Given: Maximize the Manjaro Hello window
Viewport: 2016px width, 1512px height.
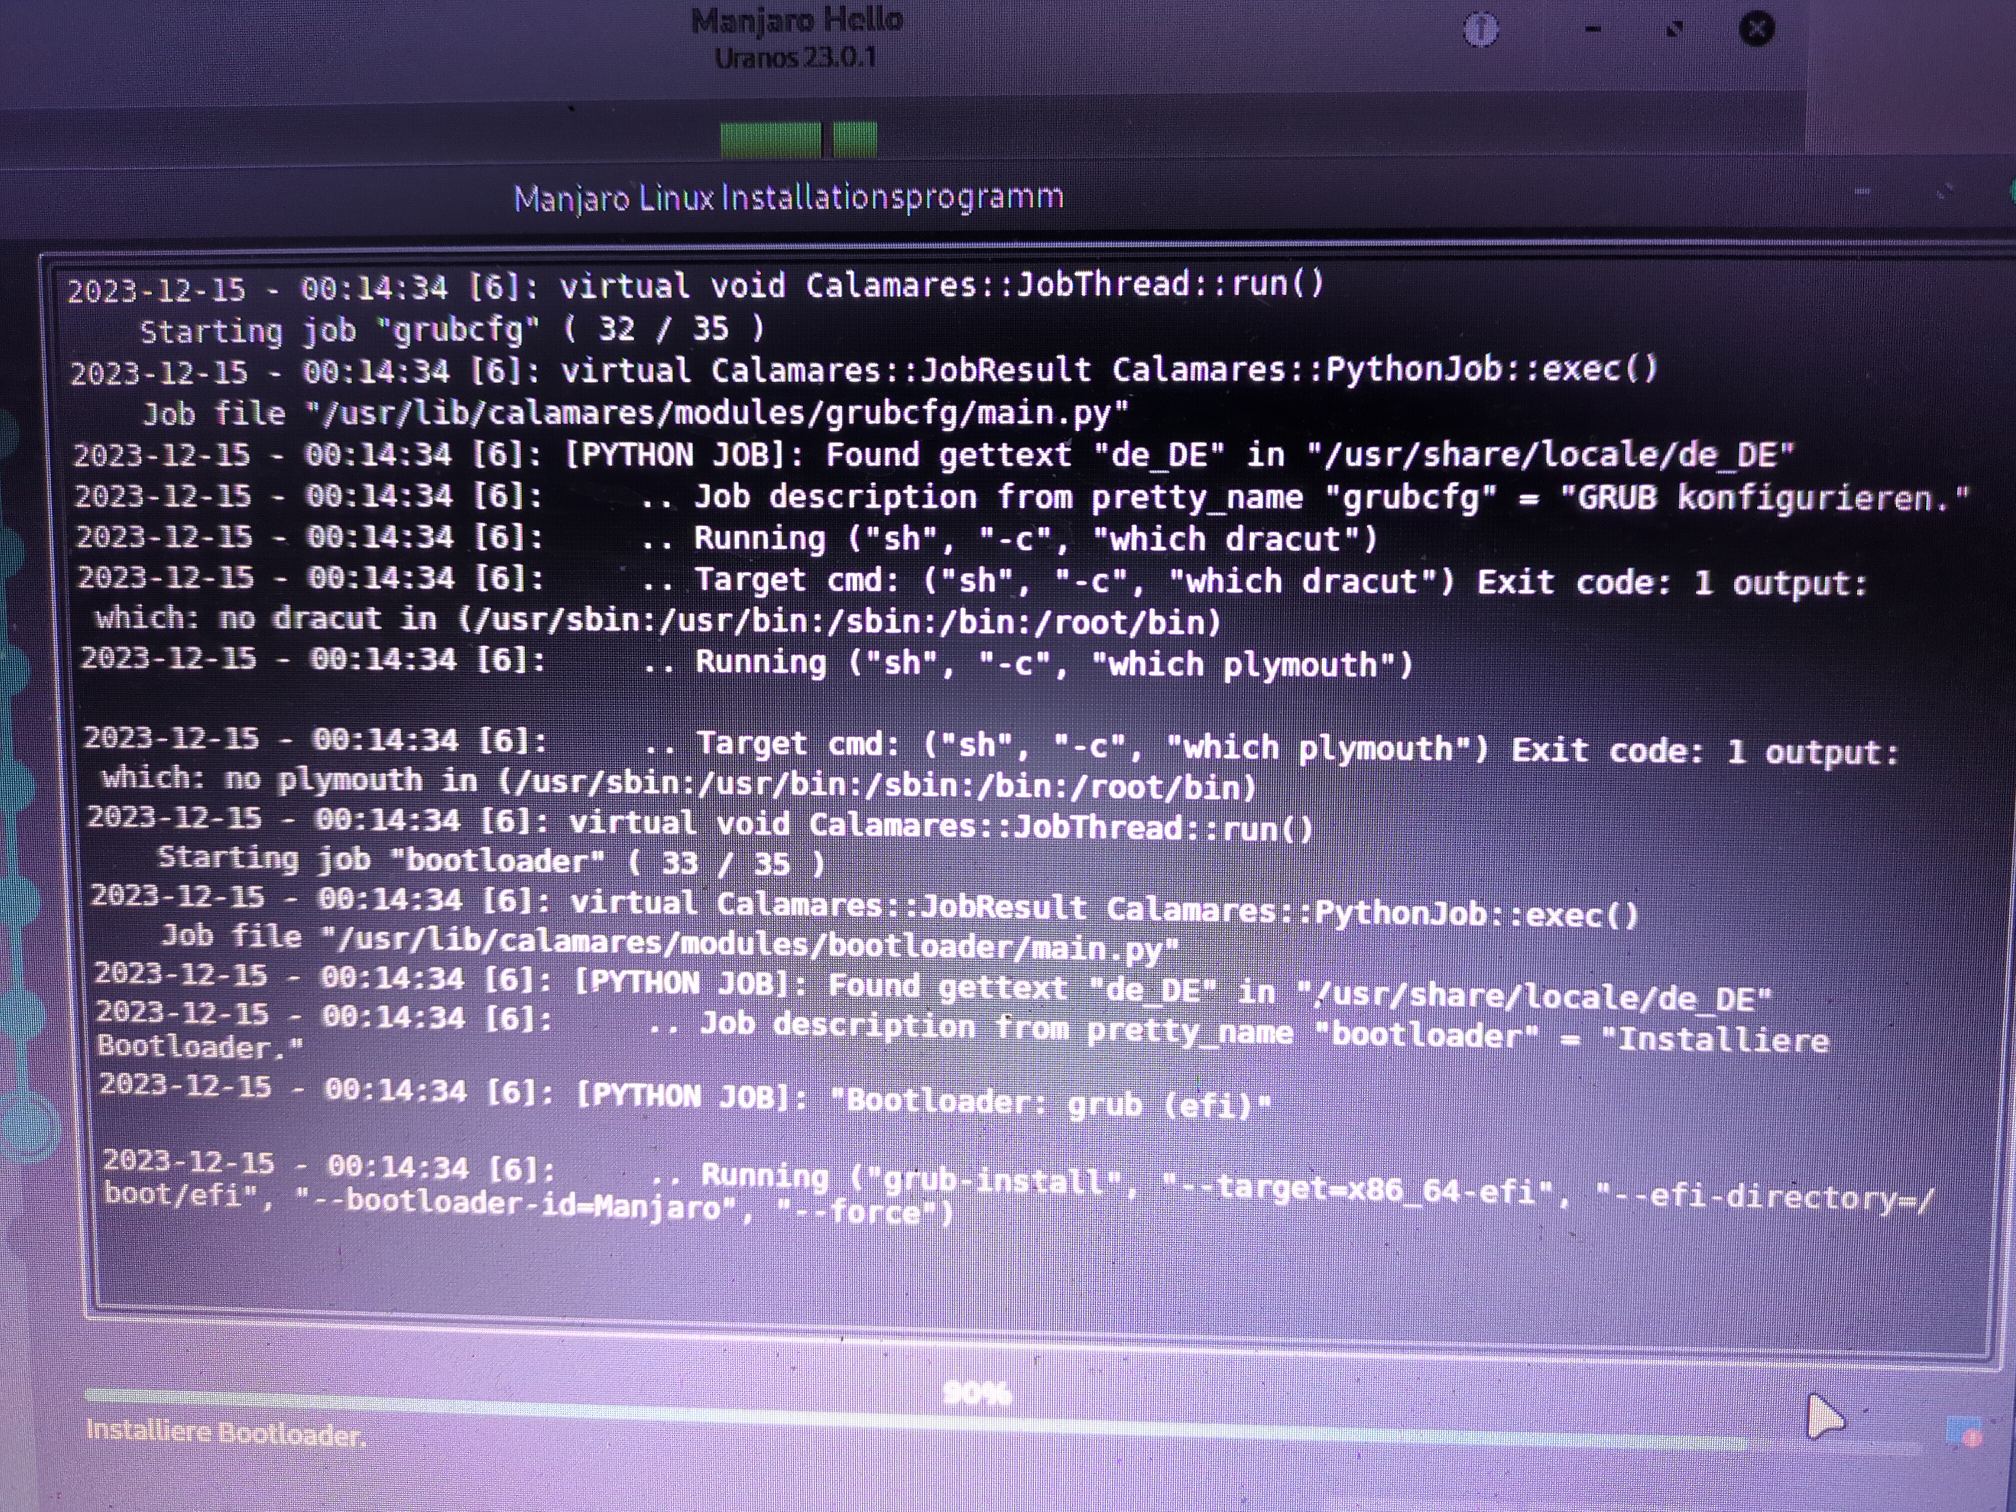Looking at the screenshot, I should [x=1675, y=29].
